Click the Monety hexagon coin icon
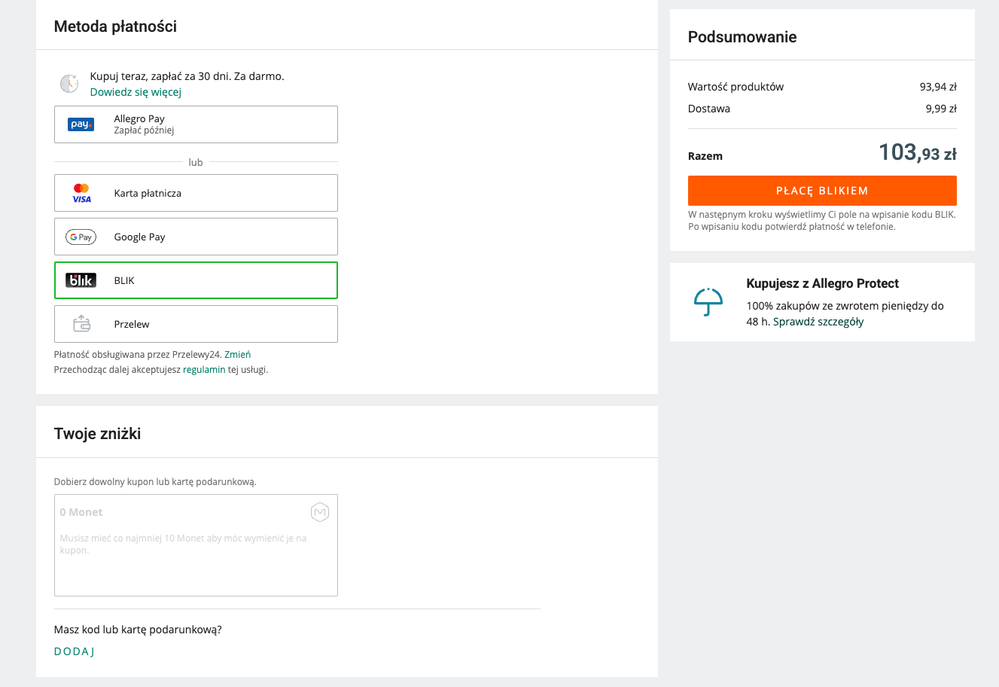The width and height of the screenshot is (999, 687). click(x=320, y=512)
